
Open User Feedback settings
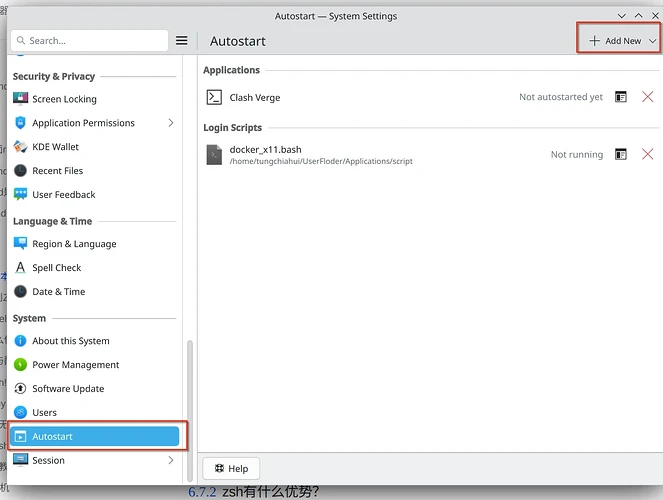click(63, 195)
